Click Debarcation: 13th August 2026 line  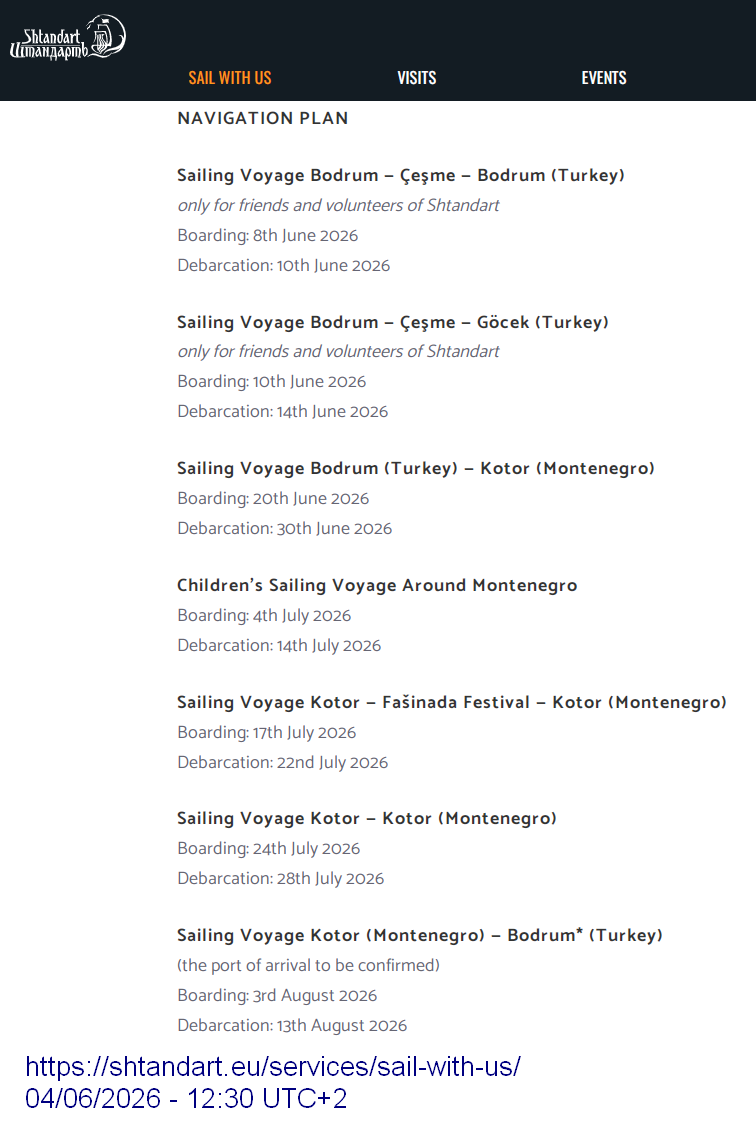pyautogui.click(x=292, y=1025)
